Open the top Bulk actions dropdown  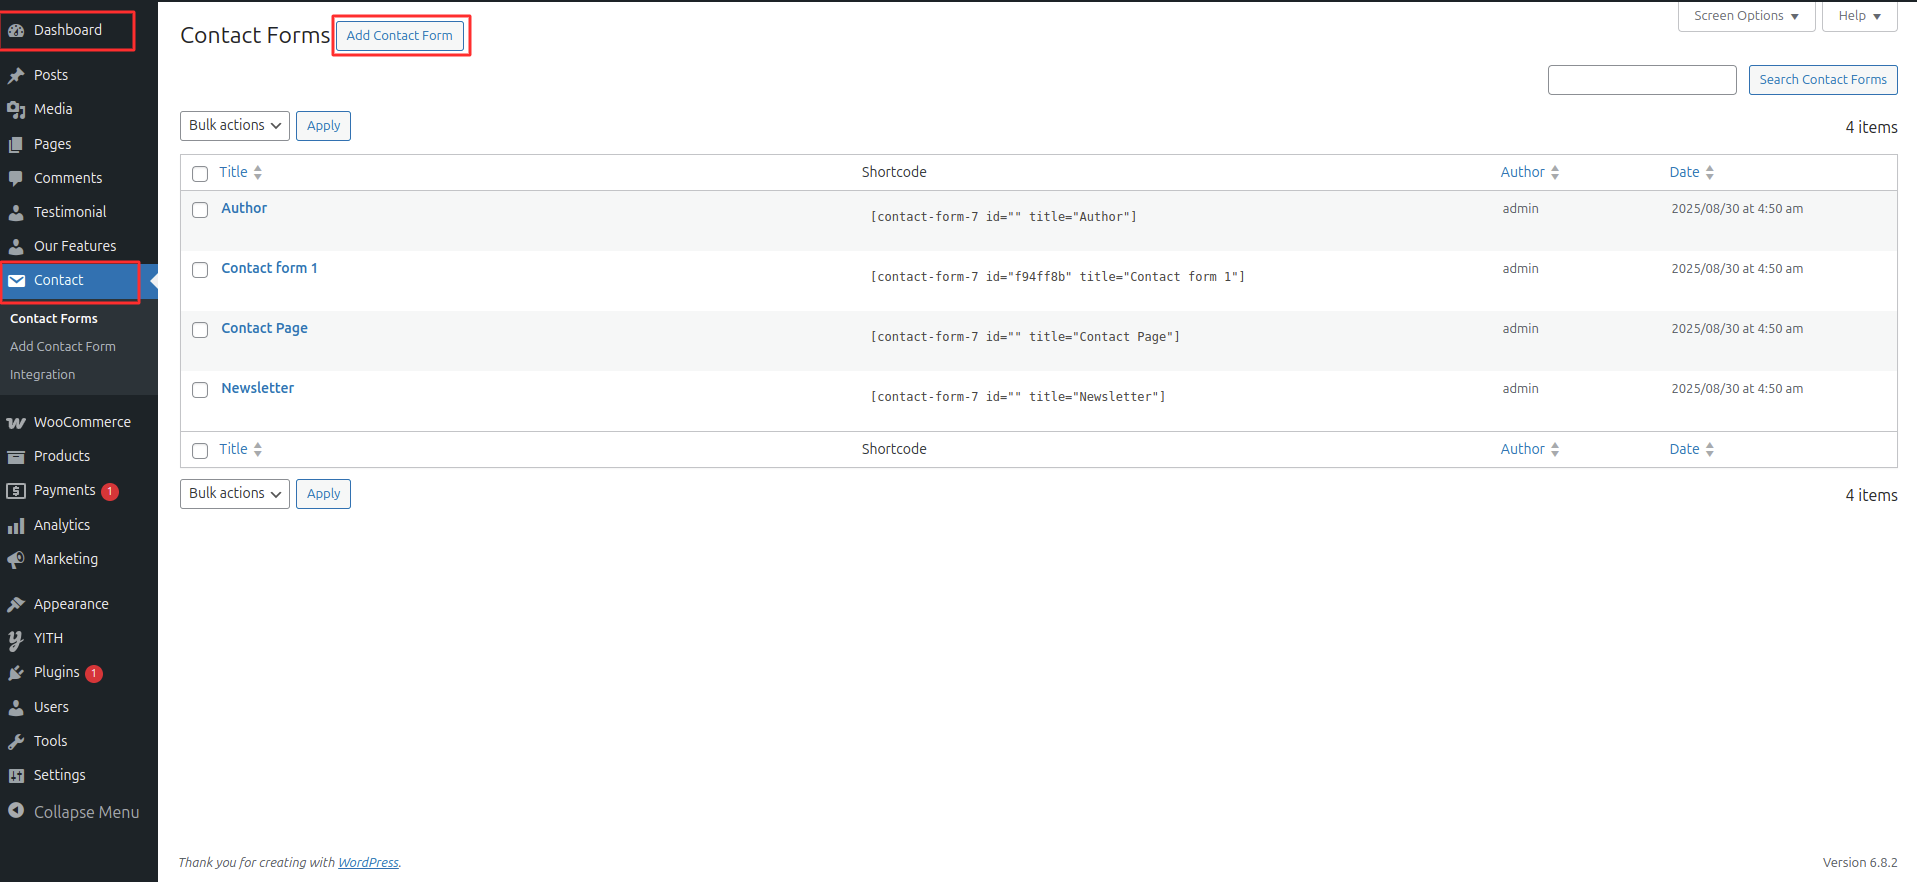tap(235, 125)
